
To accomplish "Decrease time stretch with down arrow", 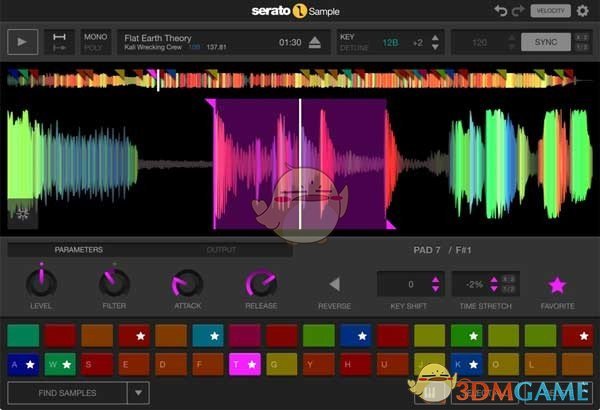I will point(494,289).
